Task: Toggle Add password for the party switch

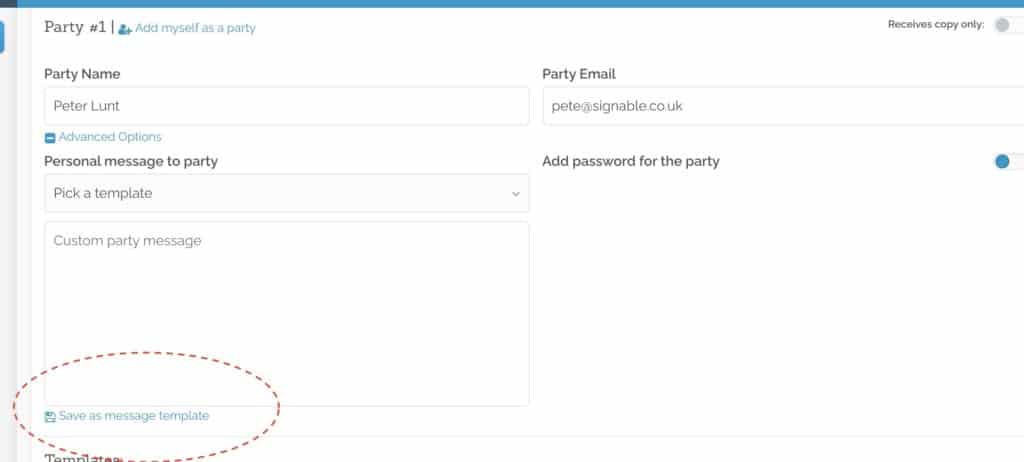Action: [x=1008, y=161]
